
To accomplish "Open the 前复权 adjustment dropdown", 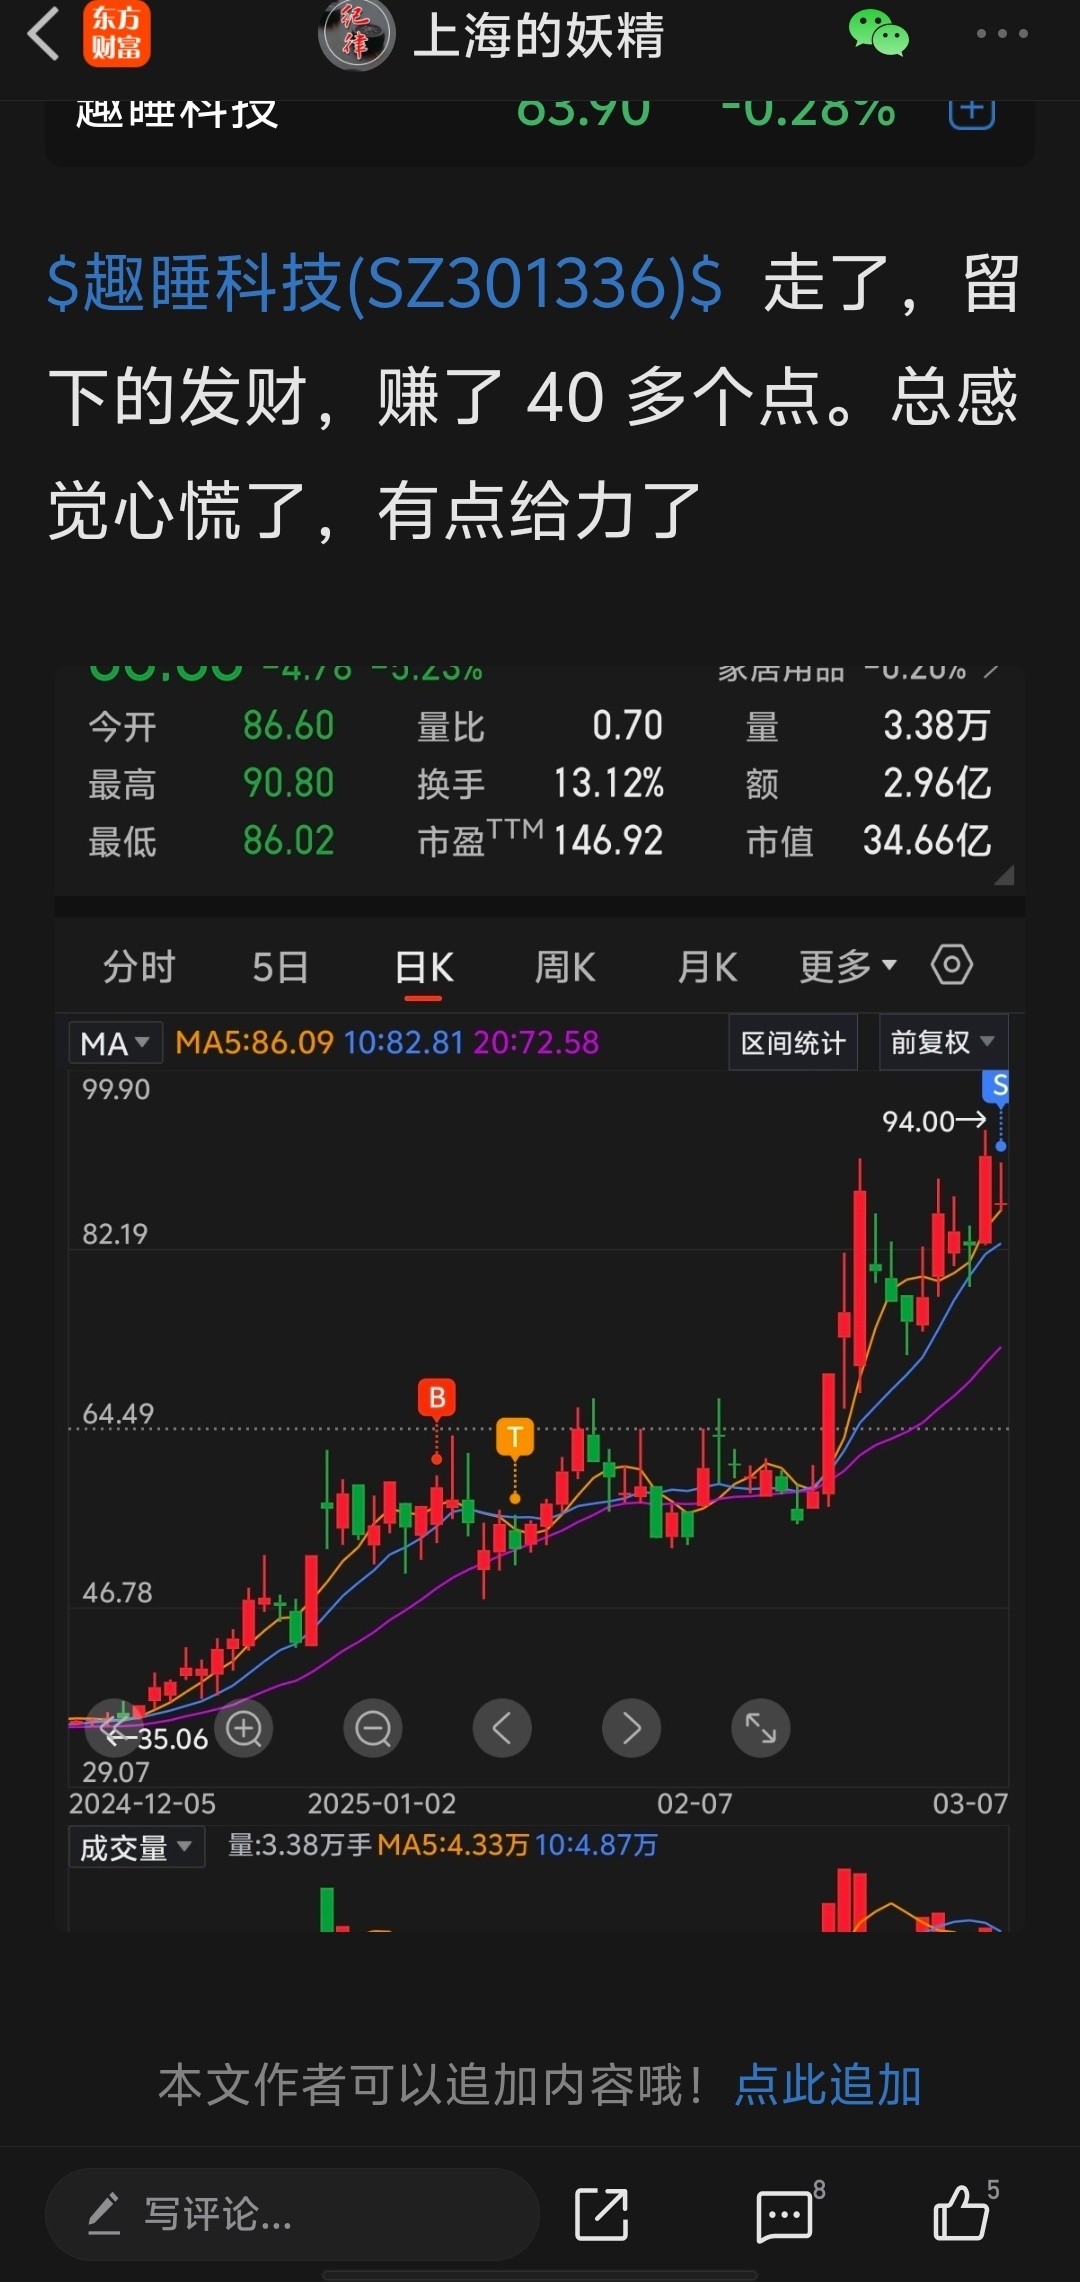I will (x=943, y=1043).
